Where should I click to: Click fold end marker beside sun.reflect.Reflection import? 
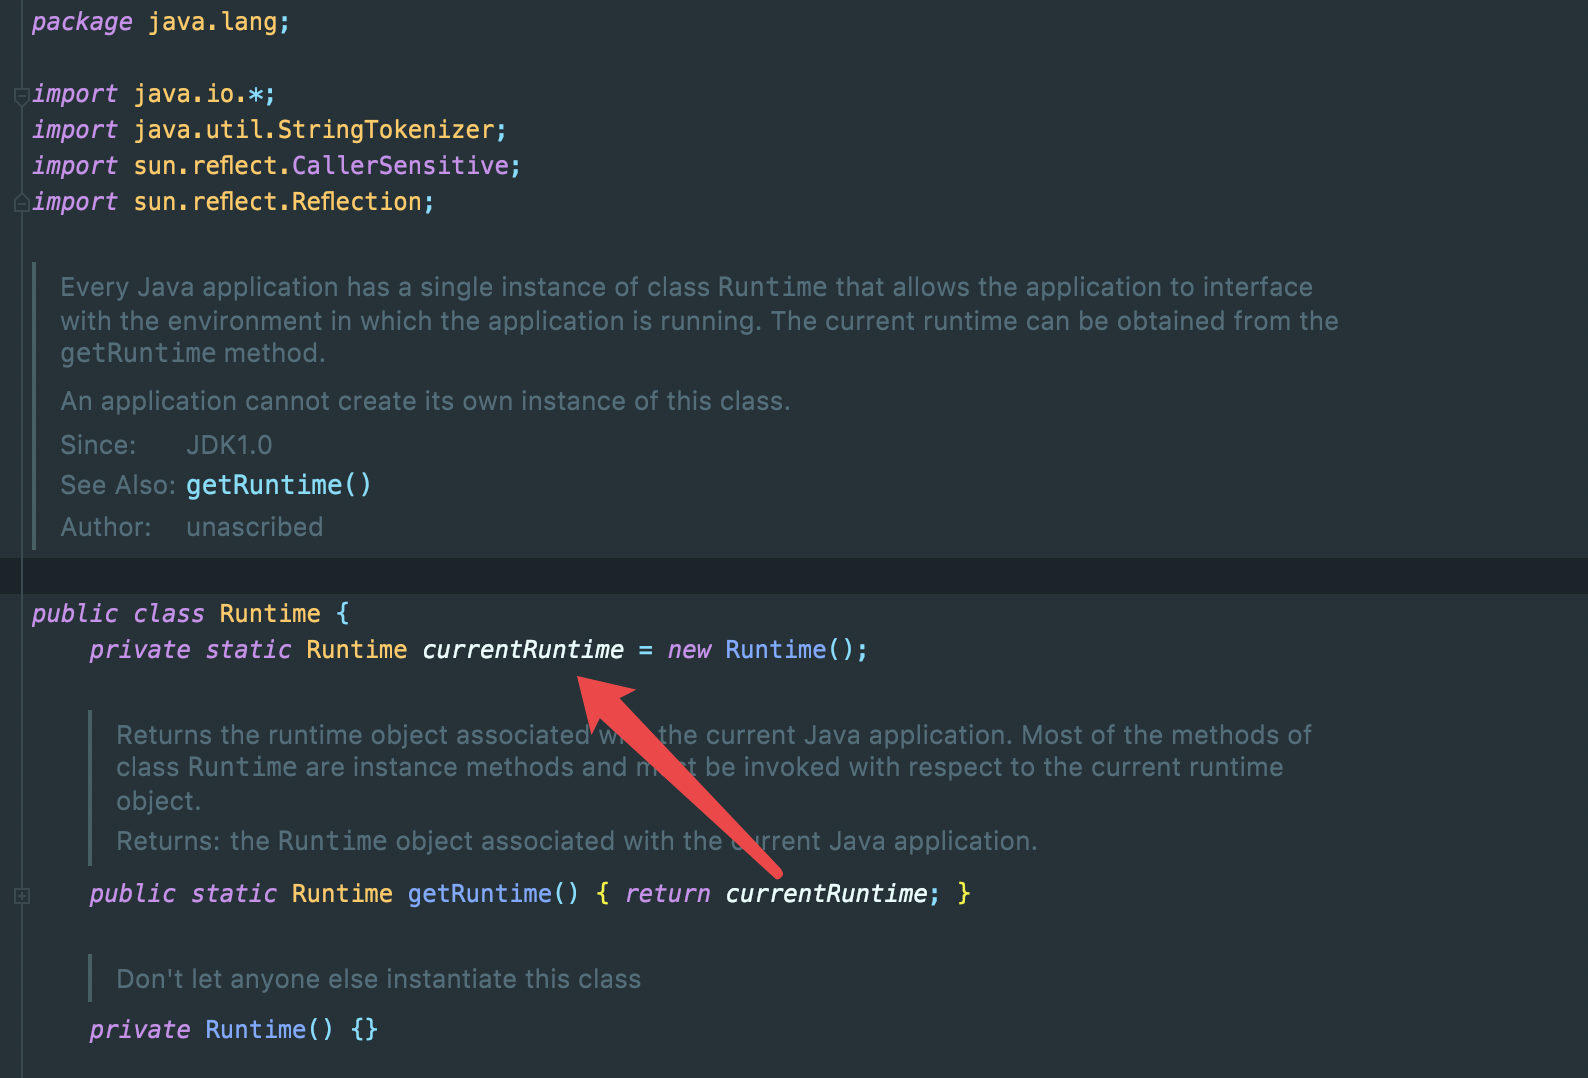pos(21,203)
